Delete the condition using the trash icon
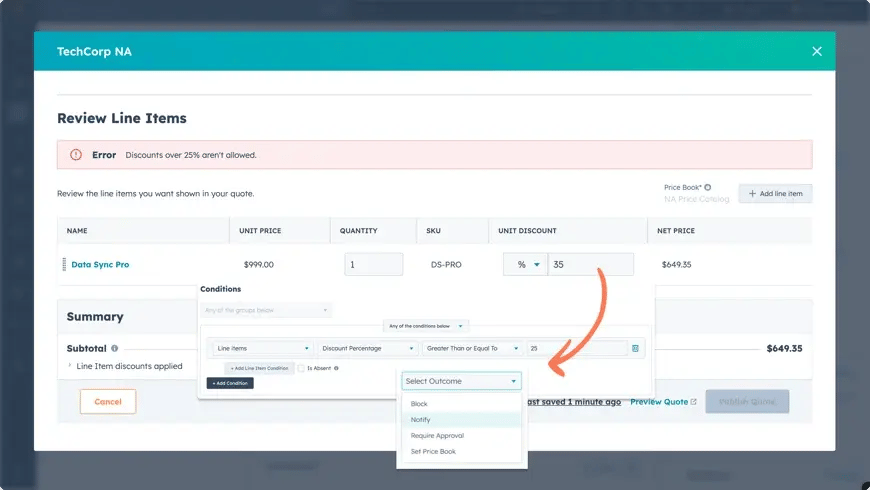The width and height of the screenshot is (870, 490). tap(635, 348)
